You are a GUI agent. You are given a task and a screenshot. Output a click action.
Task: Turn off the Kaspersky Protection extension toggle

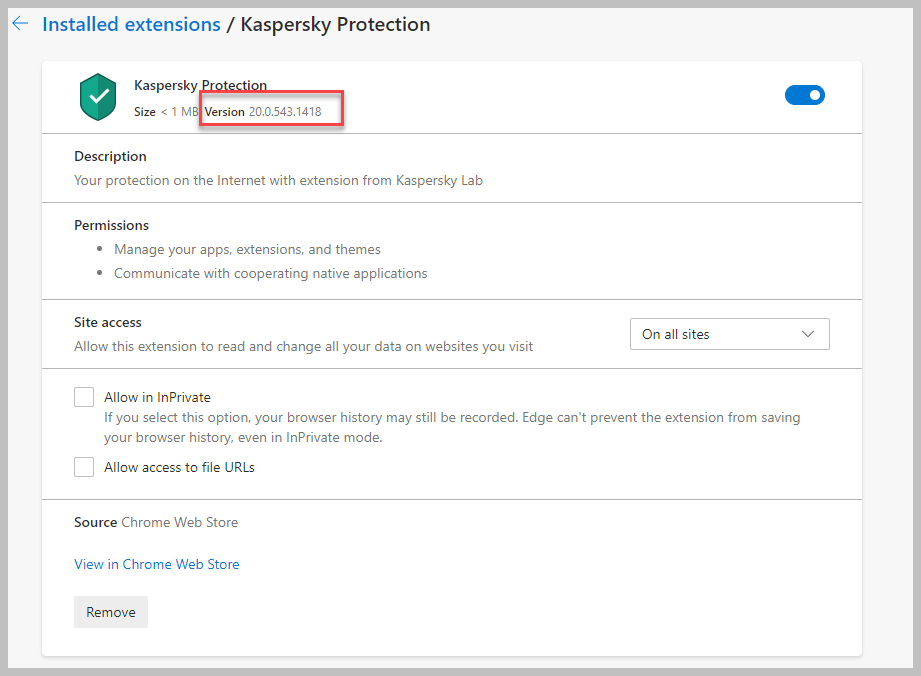point(805,95)
